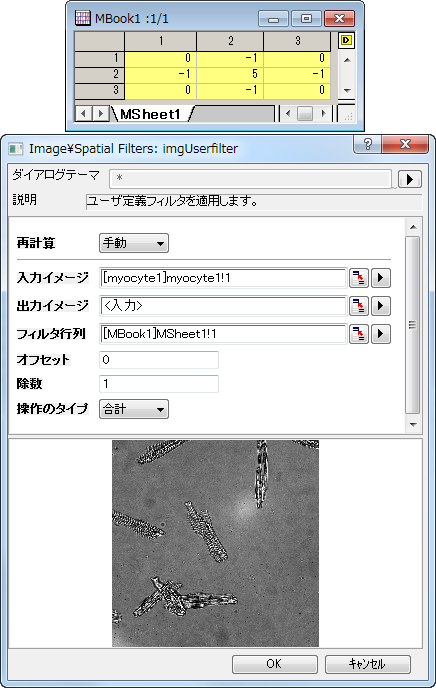Click the 除数 input field

[x=159, y=384]
